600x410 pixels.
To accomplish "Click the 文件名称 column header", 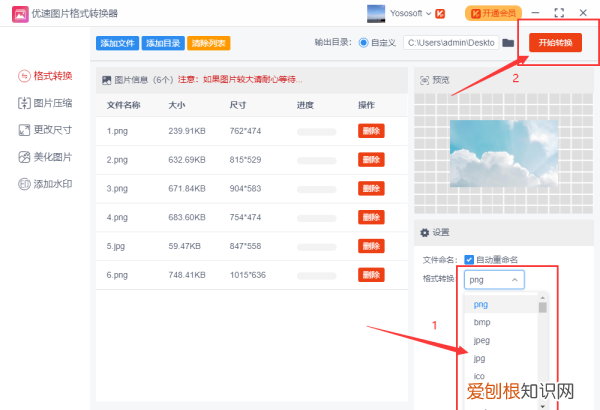I will click(123, 105).
